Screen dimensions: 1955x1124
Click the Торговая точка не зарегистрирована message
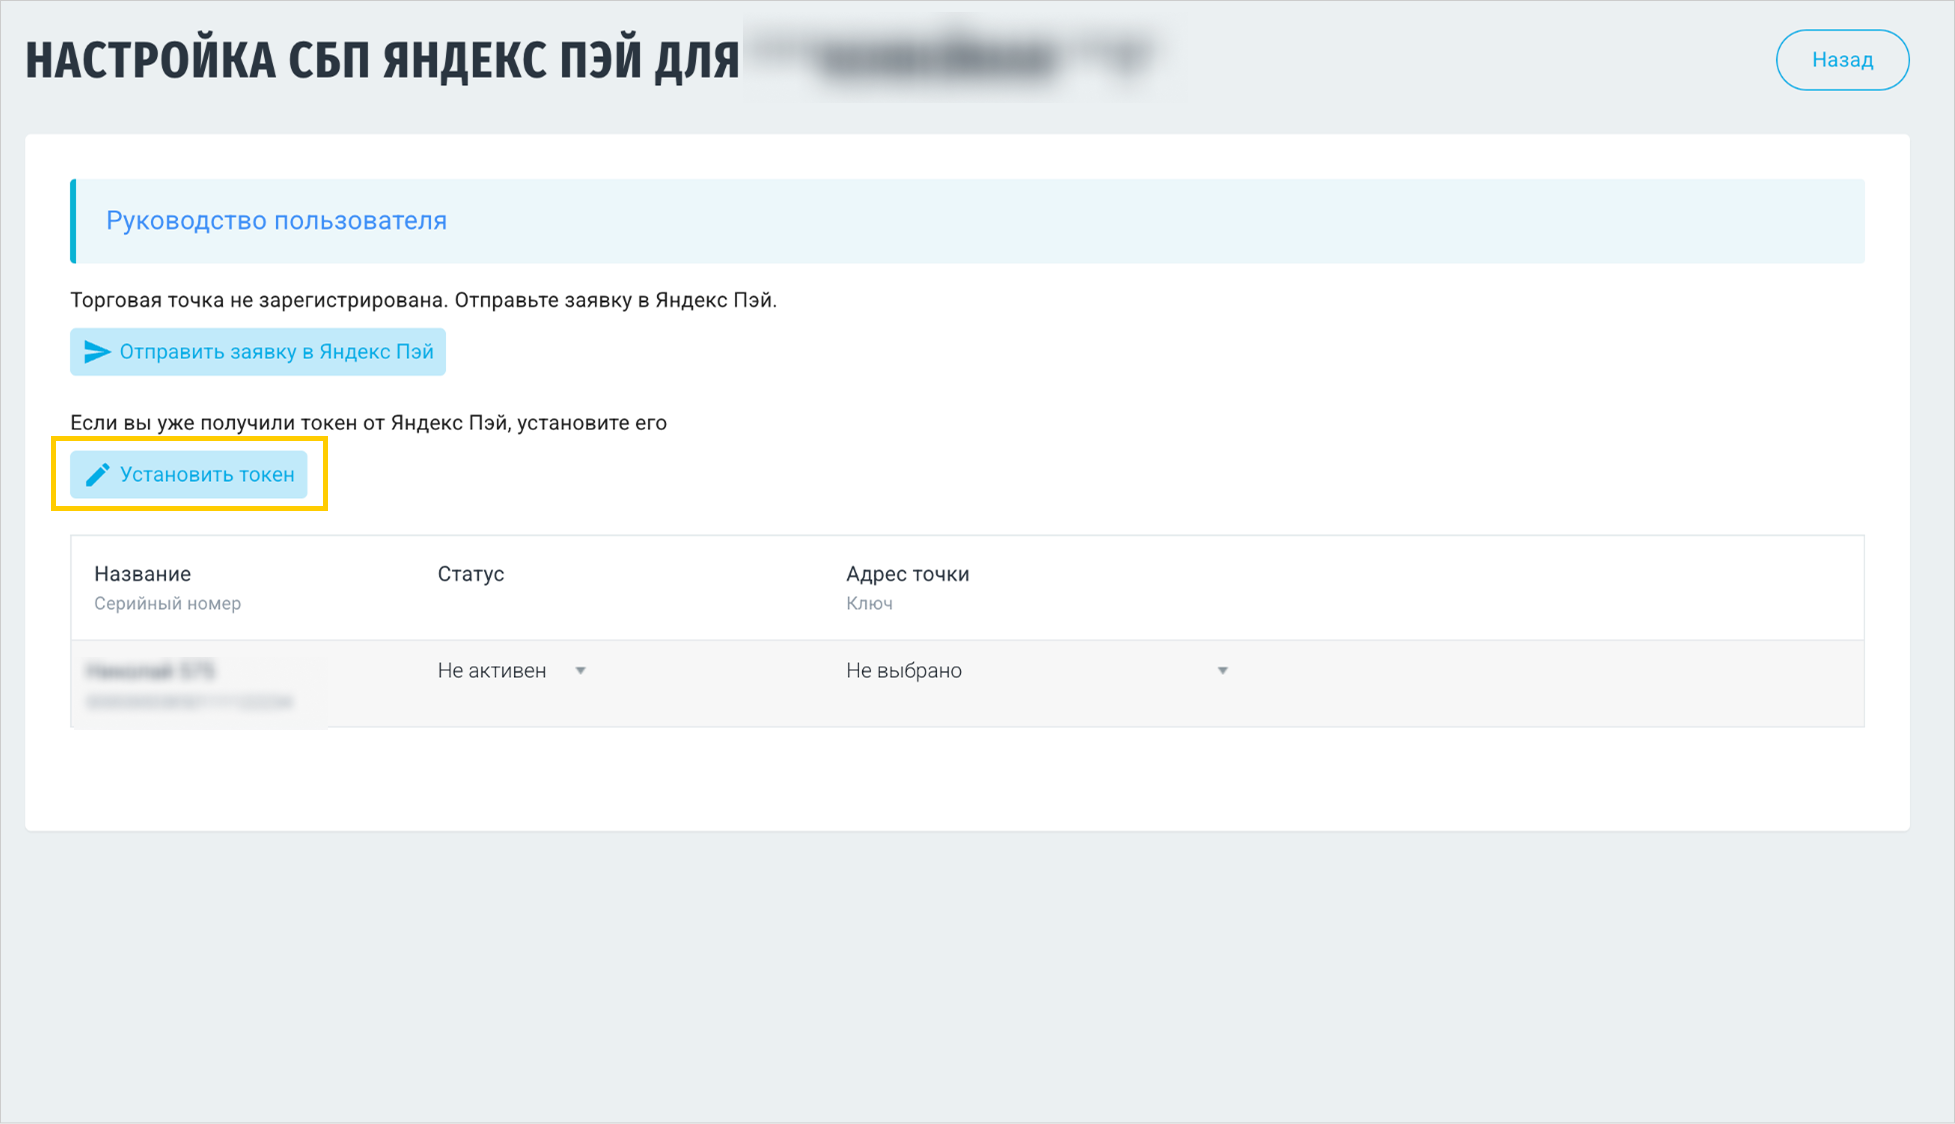[x=423, y=300]
